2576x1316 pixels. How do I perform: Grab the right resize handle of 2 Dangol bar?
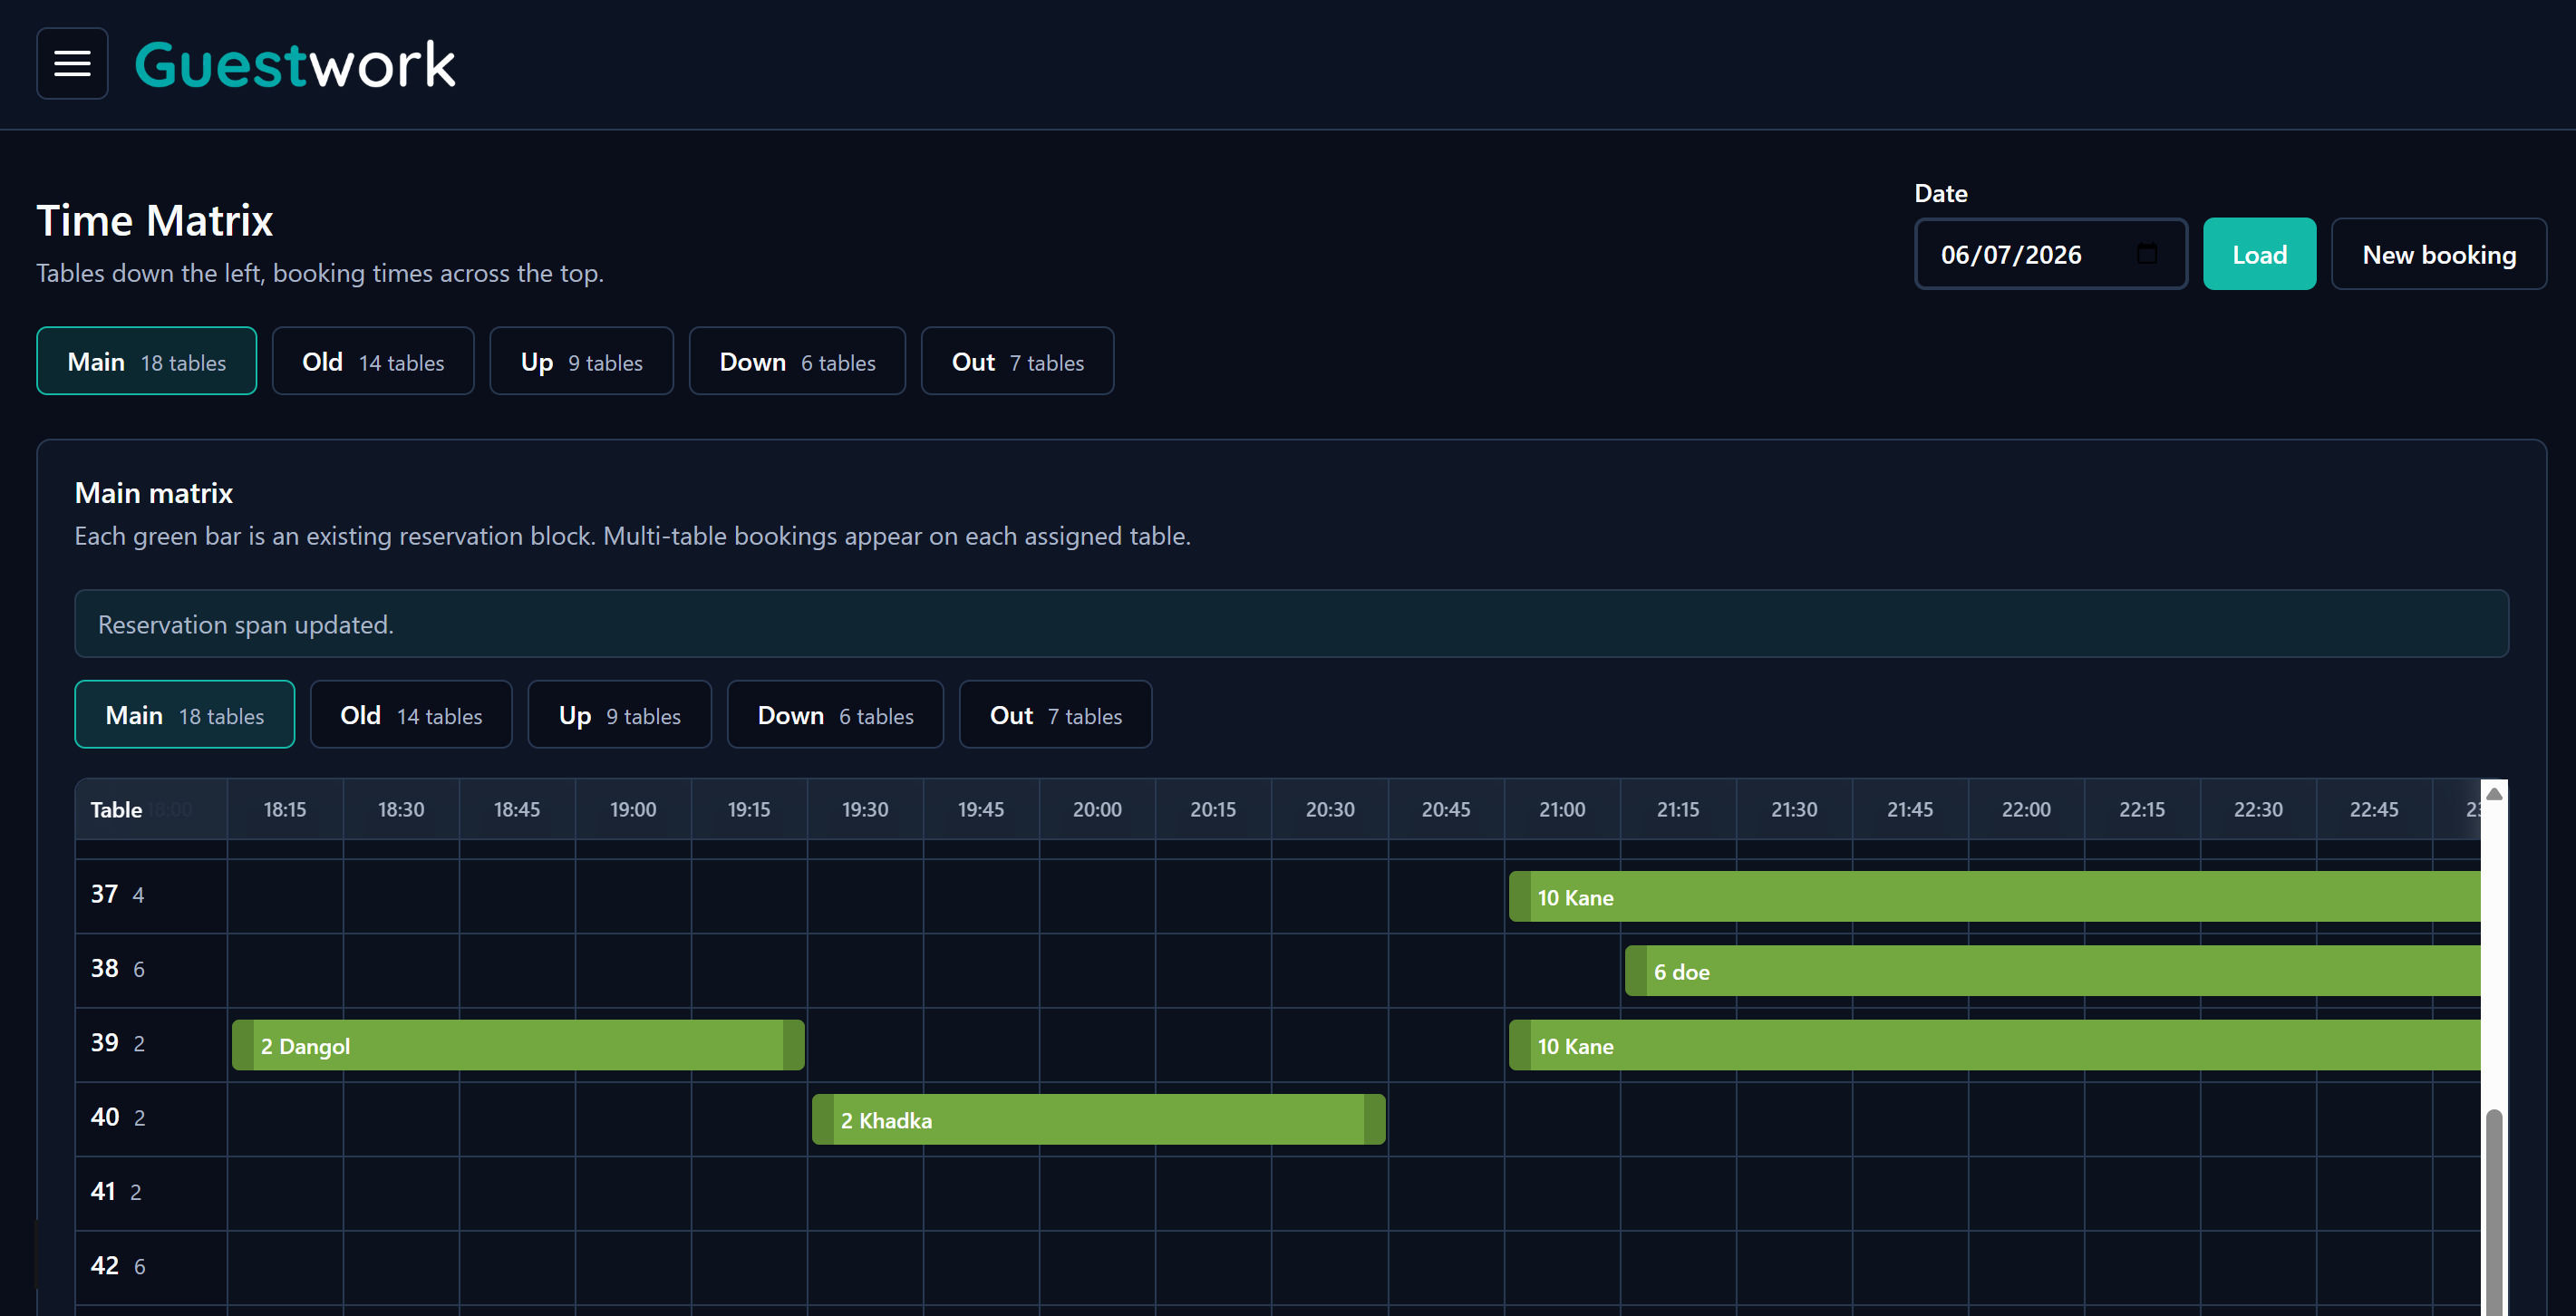click(793, 1044)
